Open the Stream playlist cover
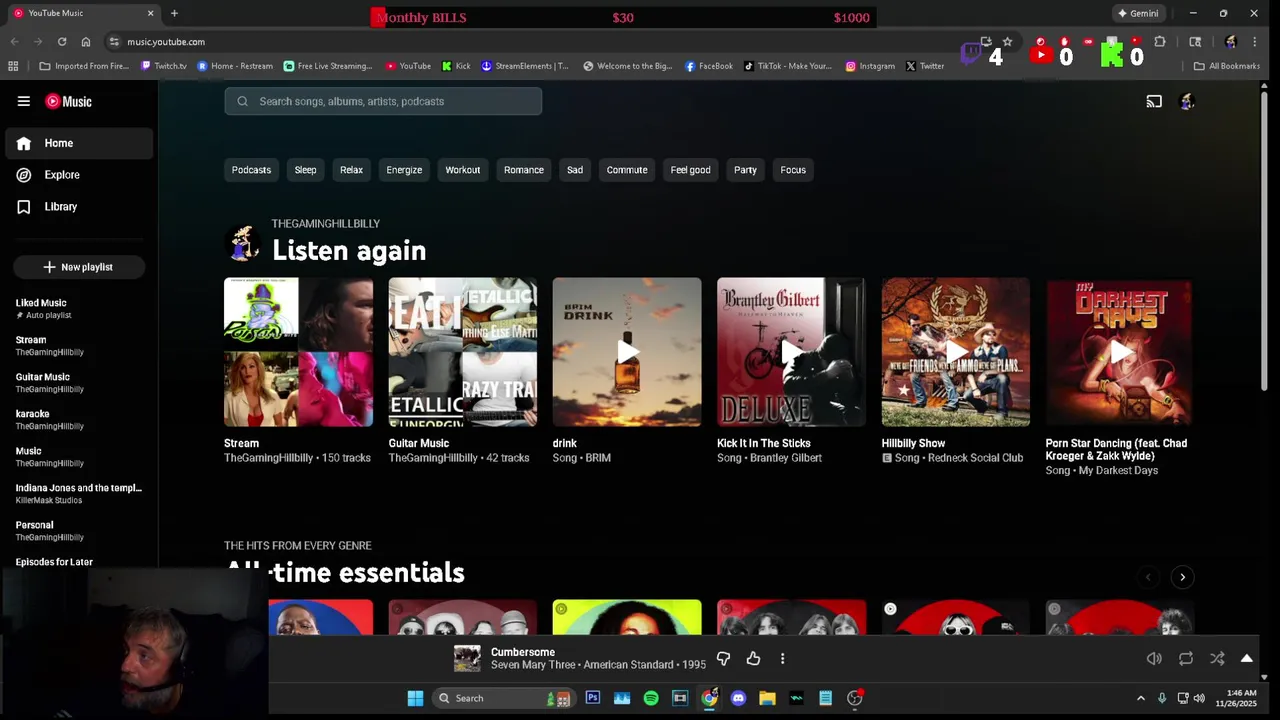The height and width of the screenshot is (720, 1280). [298, 352]
